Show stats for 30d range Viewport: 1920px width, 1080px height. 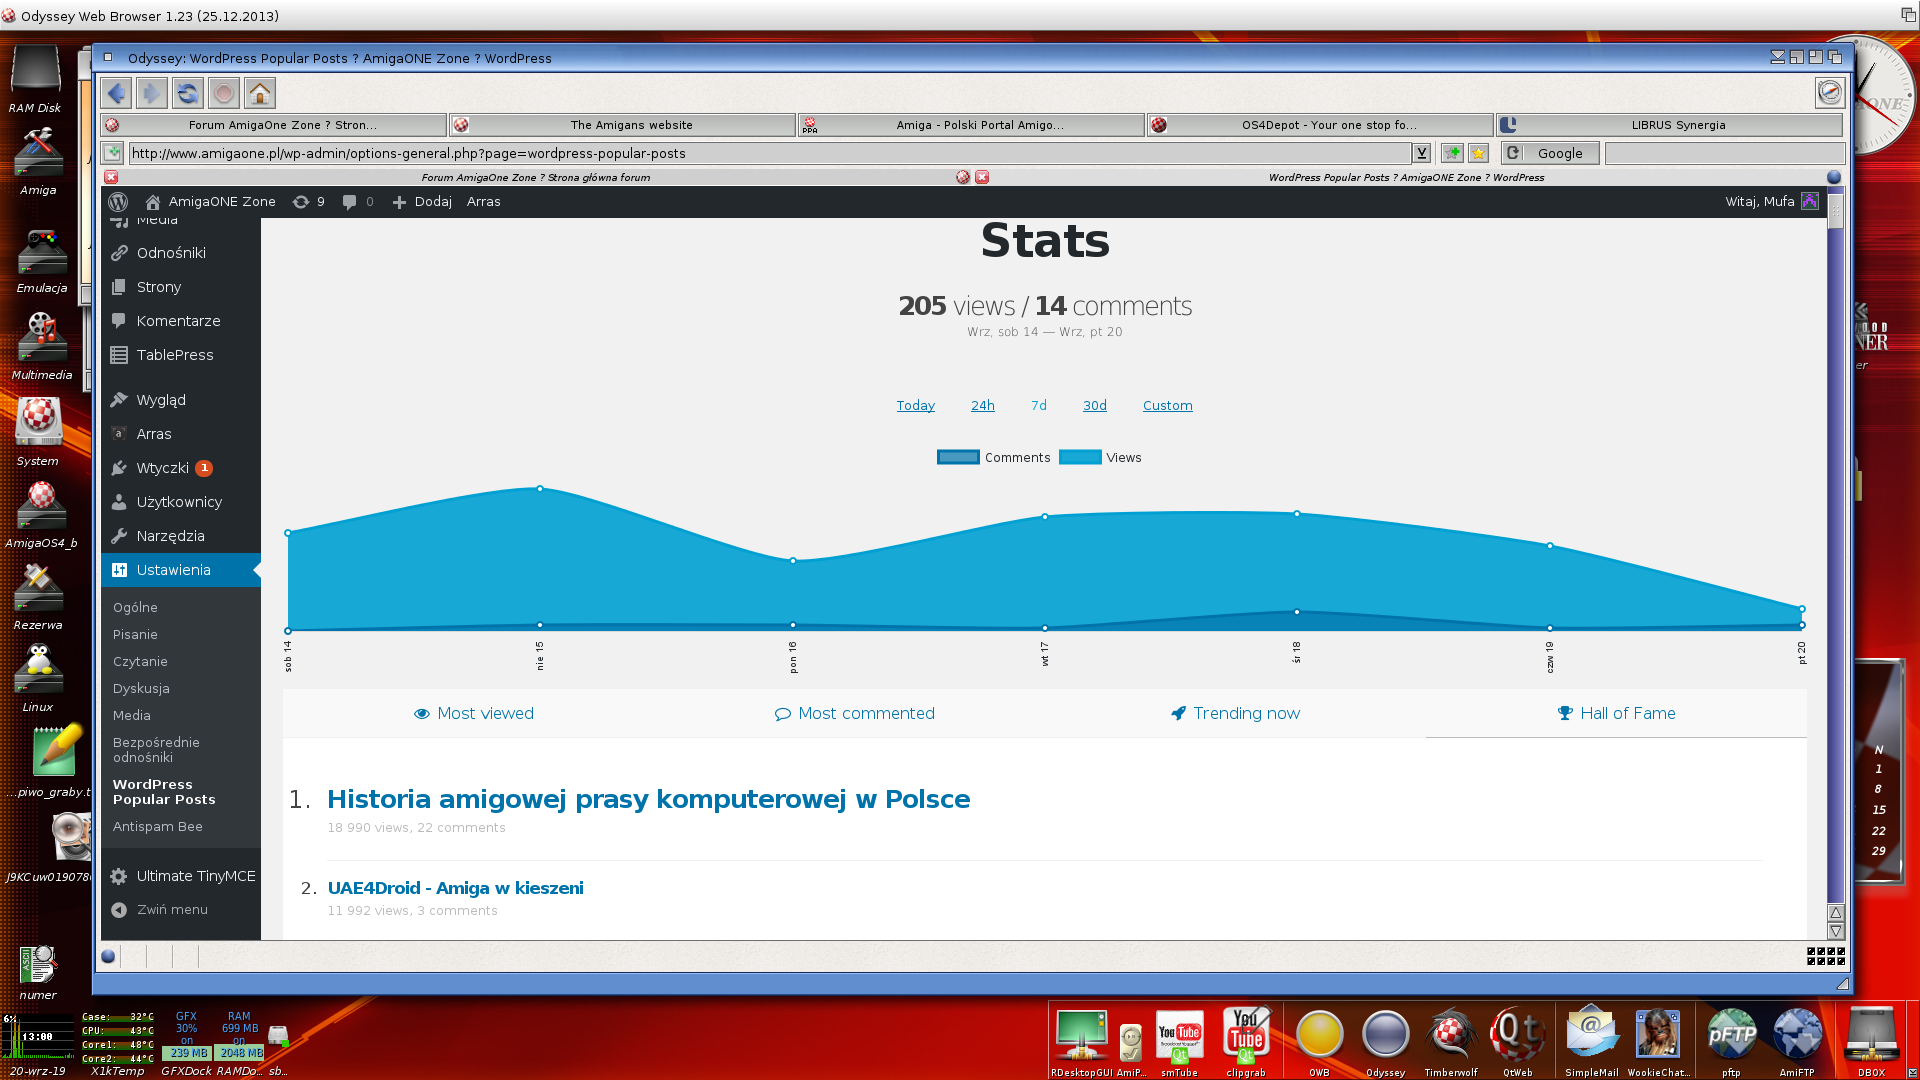(x=1095, y=406)
